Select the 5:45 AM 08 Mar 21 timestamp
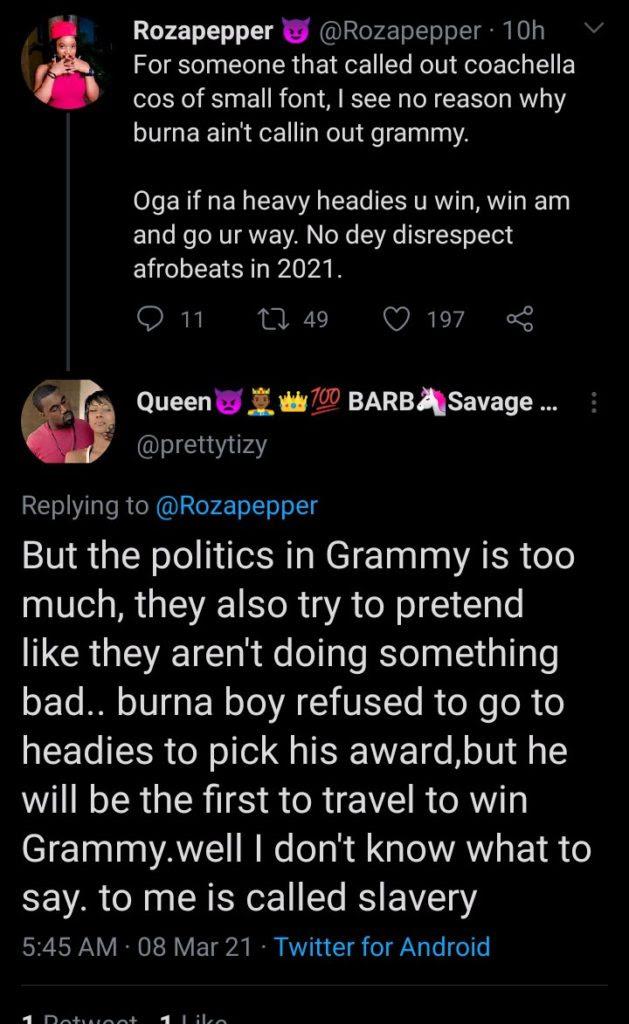Viewport: 629px width, 1024px height. 137,946
